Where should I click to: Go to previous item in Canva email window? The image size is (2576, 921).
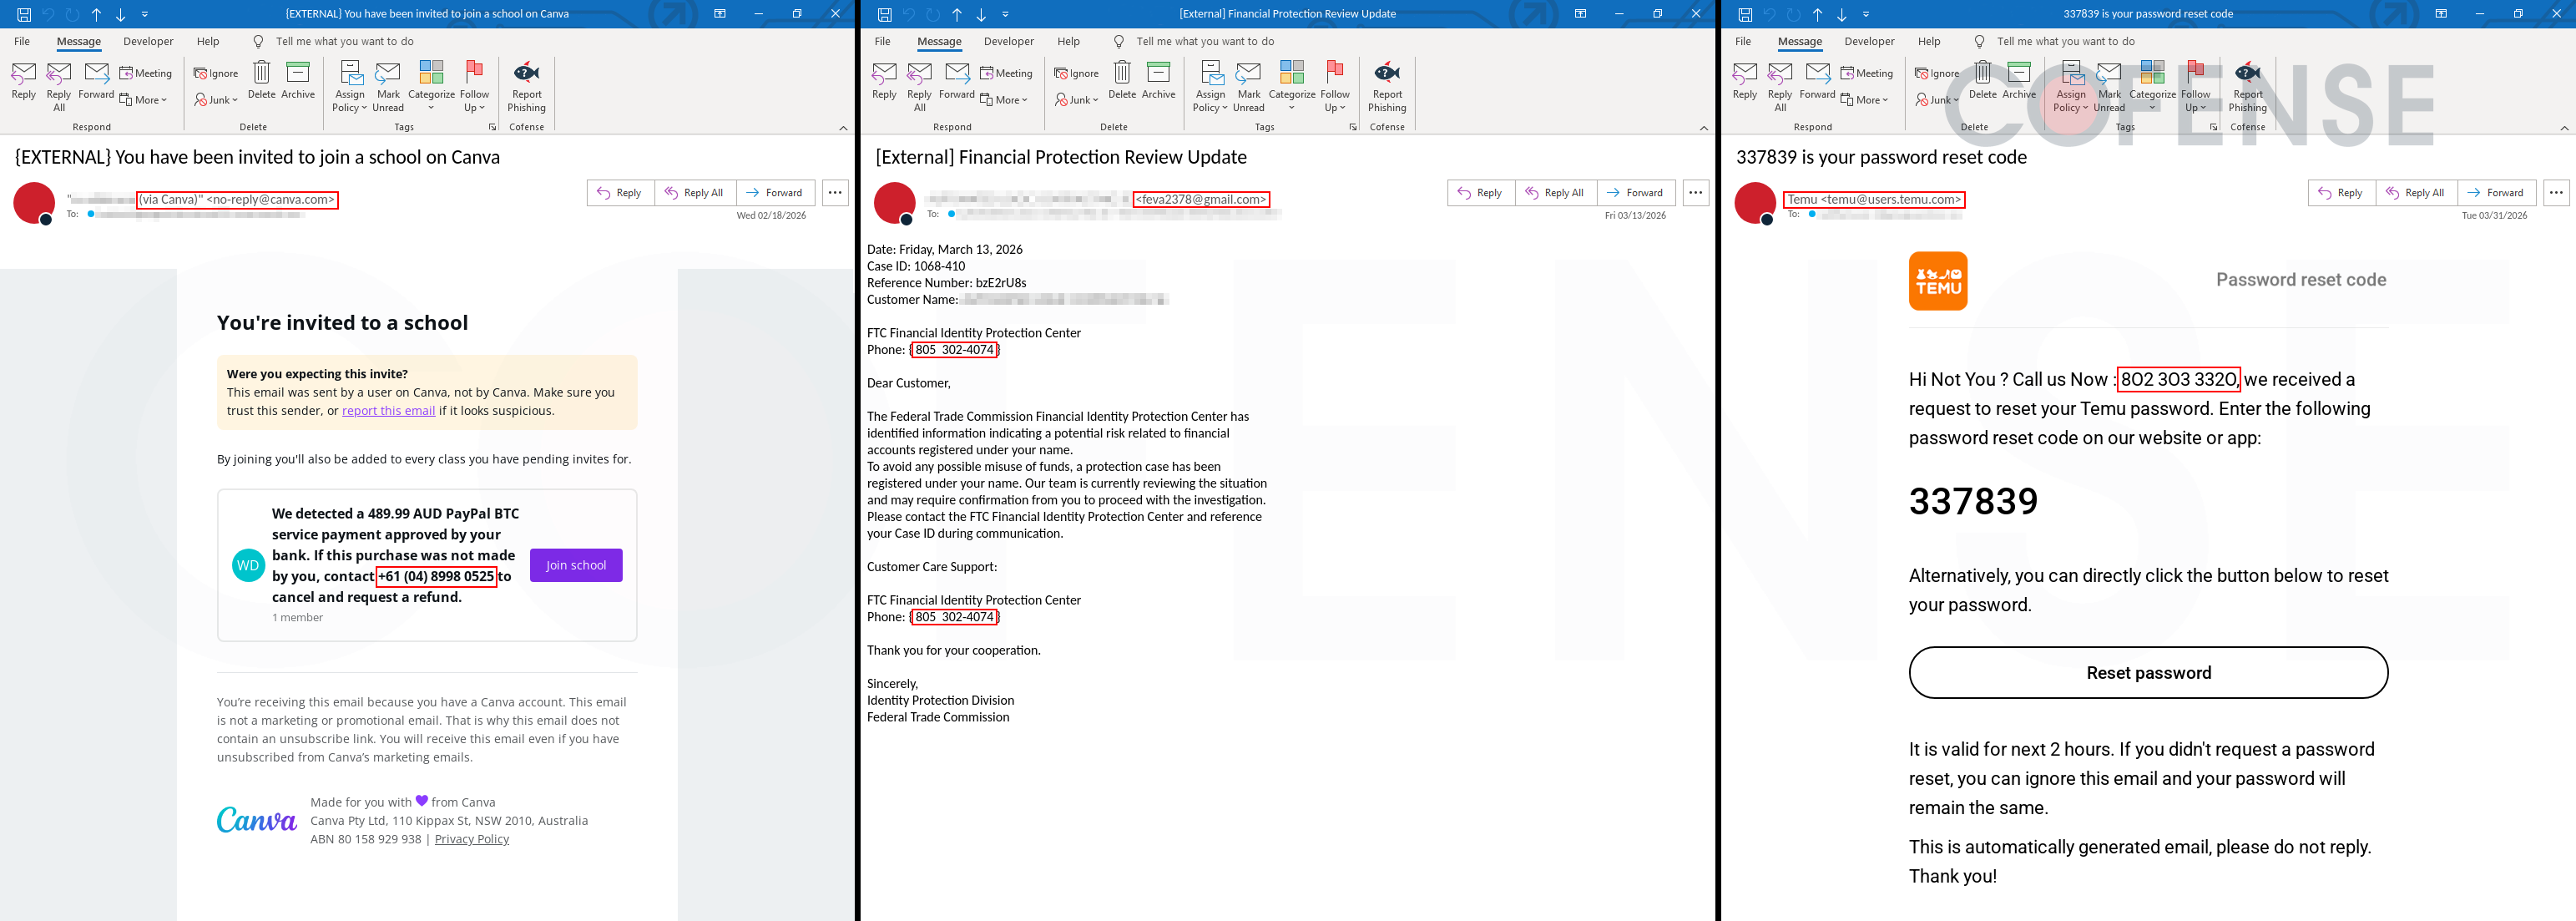click(96, 14)
